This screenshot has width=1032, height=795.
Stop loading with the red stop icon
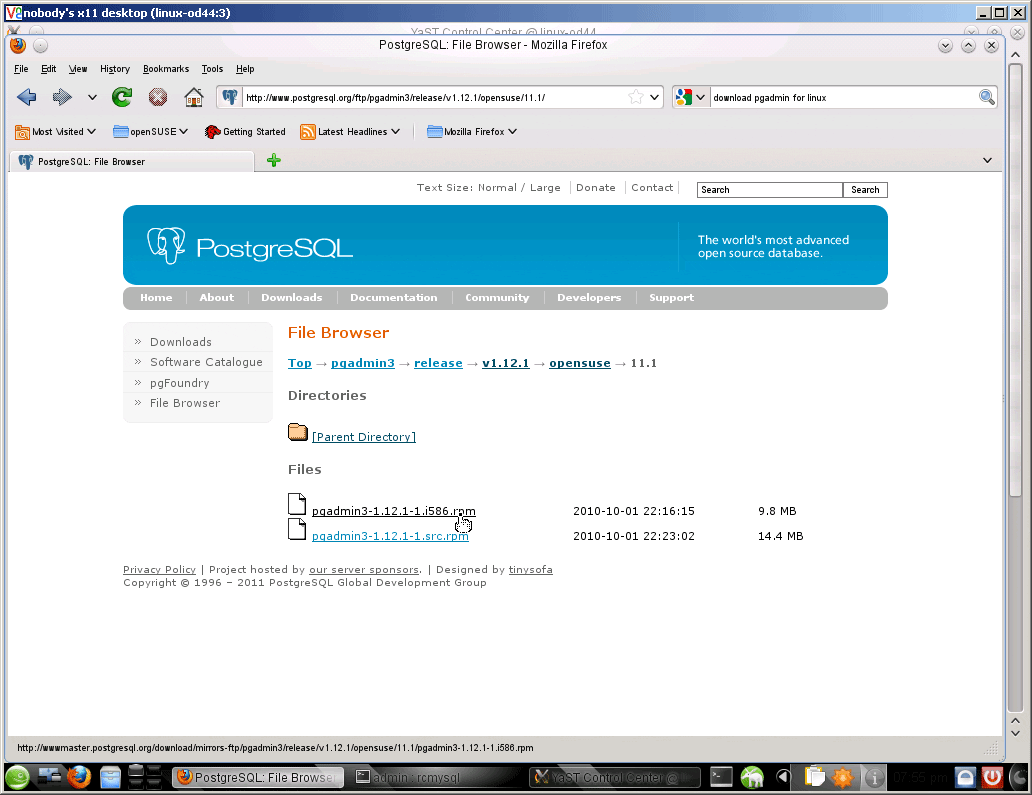click(158, 97)
